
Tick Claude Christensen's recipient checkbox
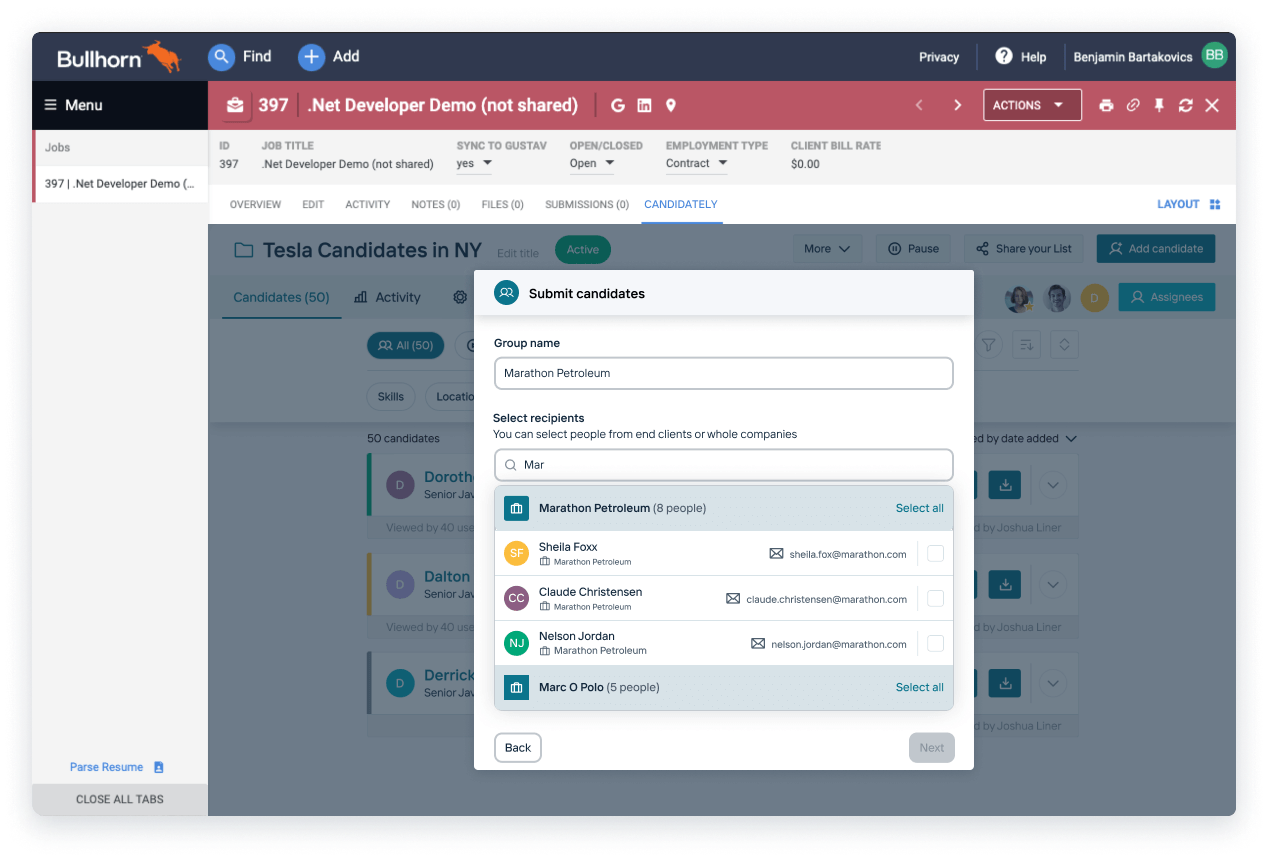[935, 598]
